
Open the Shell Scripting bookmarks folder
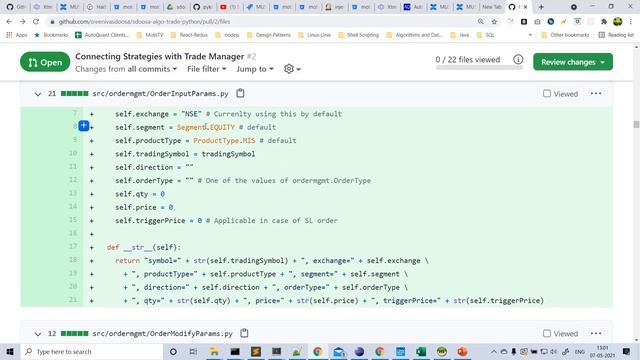(x=359, y=35)
